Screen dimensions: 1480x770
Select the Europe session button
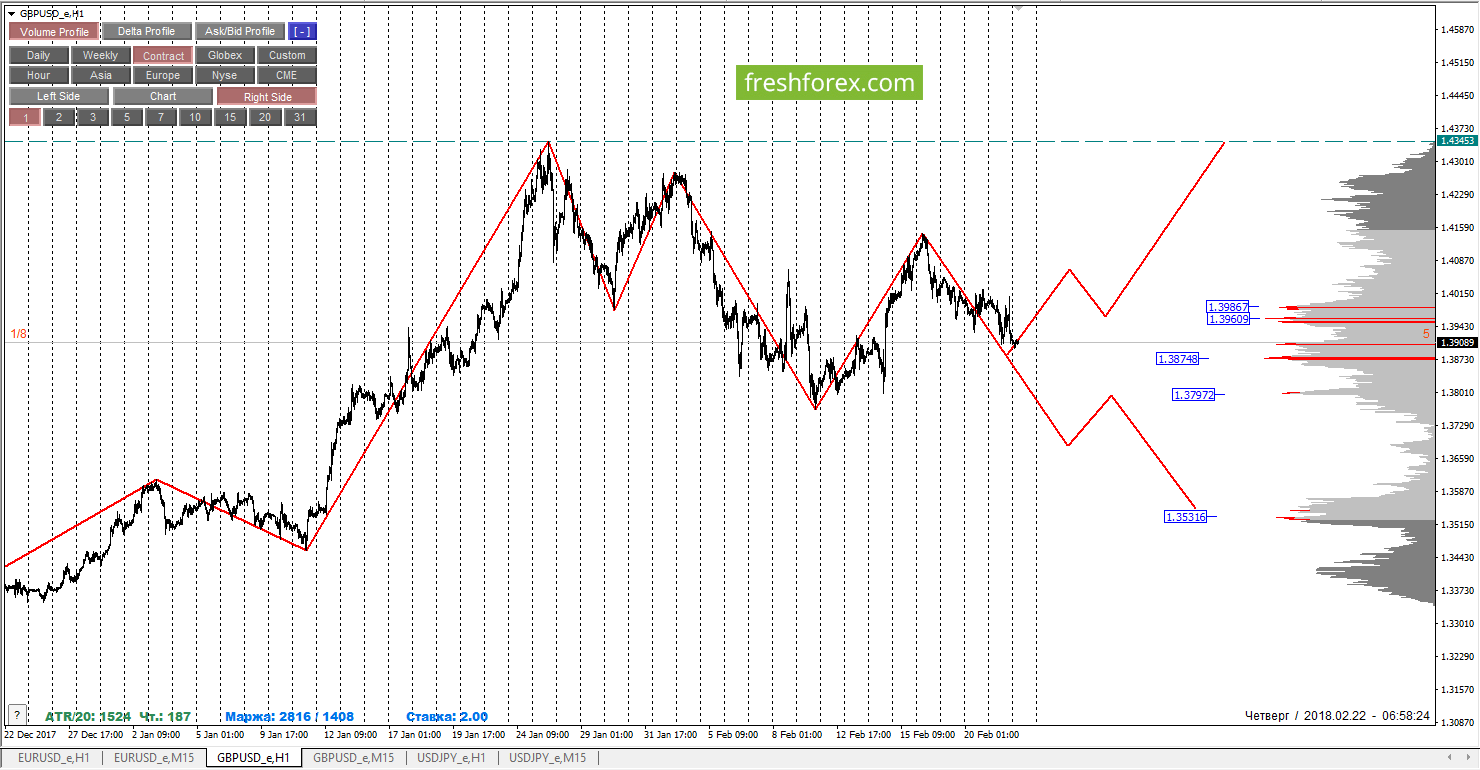163,75
